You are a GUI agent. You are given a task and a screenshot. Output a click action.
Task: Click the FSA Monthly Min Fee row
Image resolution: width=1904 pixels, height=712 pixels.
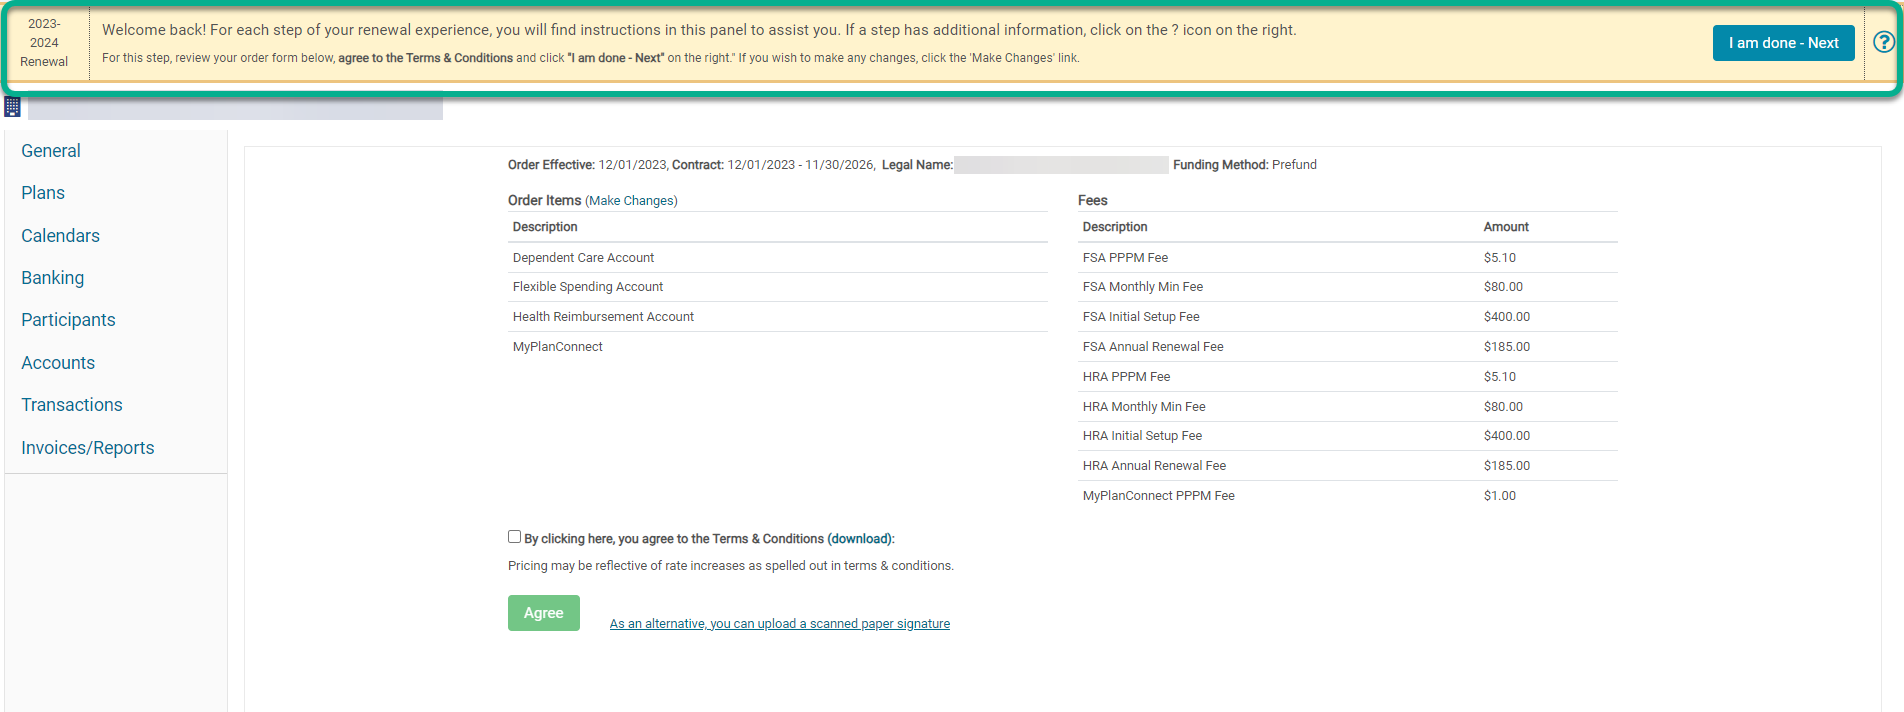(x=1348, y=287)
